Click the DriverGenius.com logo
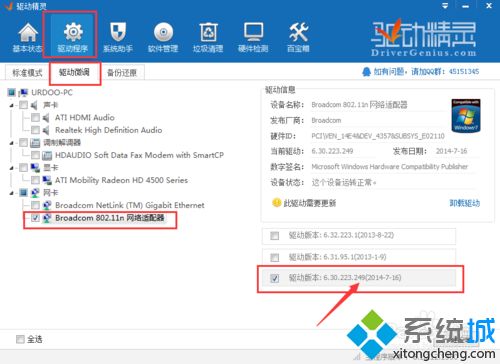 424,38
